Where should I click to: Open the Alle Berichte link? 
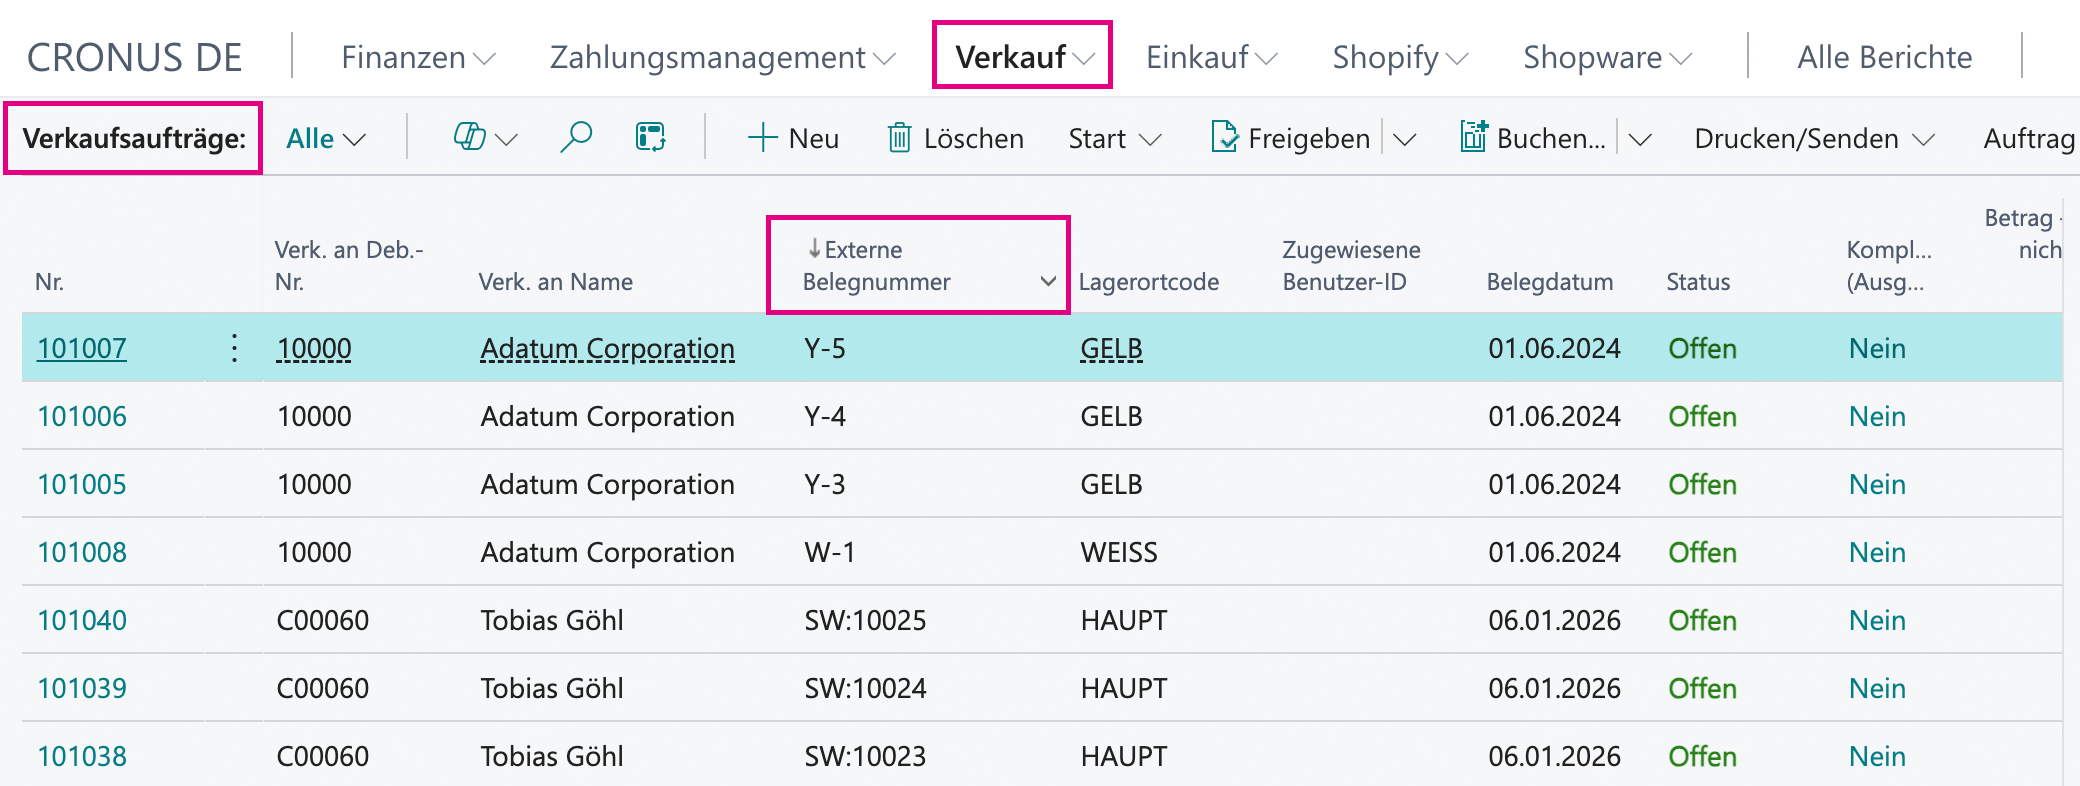click(x=1884, y=57)
